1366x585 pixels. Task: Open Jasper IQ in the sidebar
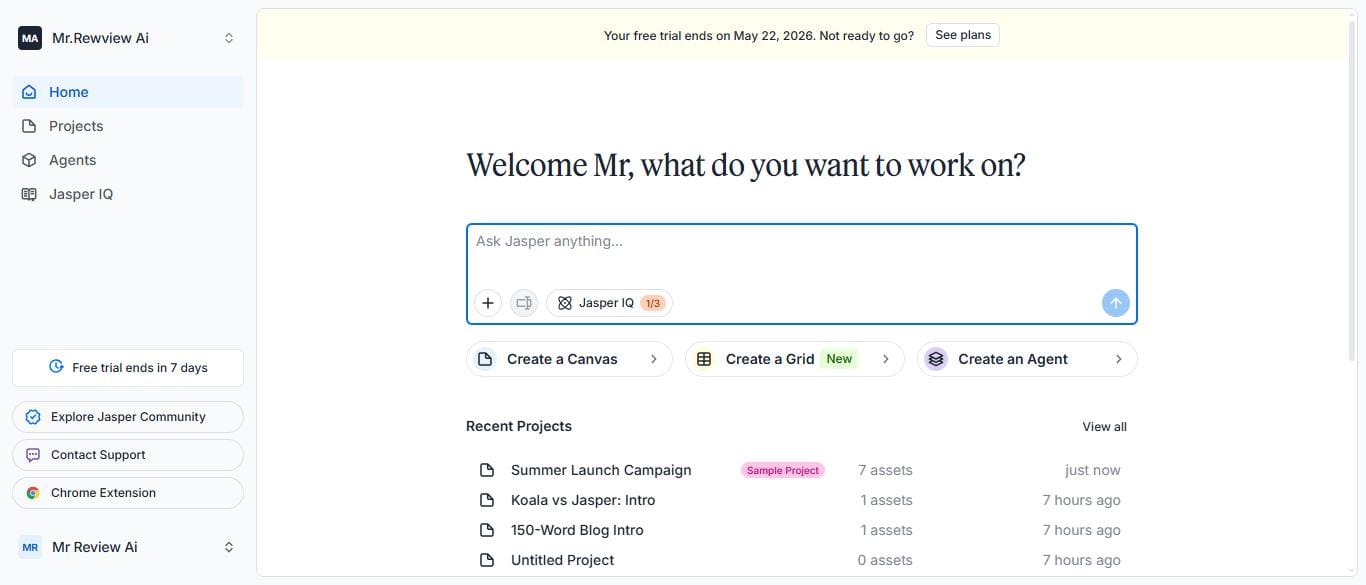128,194
